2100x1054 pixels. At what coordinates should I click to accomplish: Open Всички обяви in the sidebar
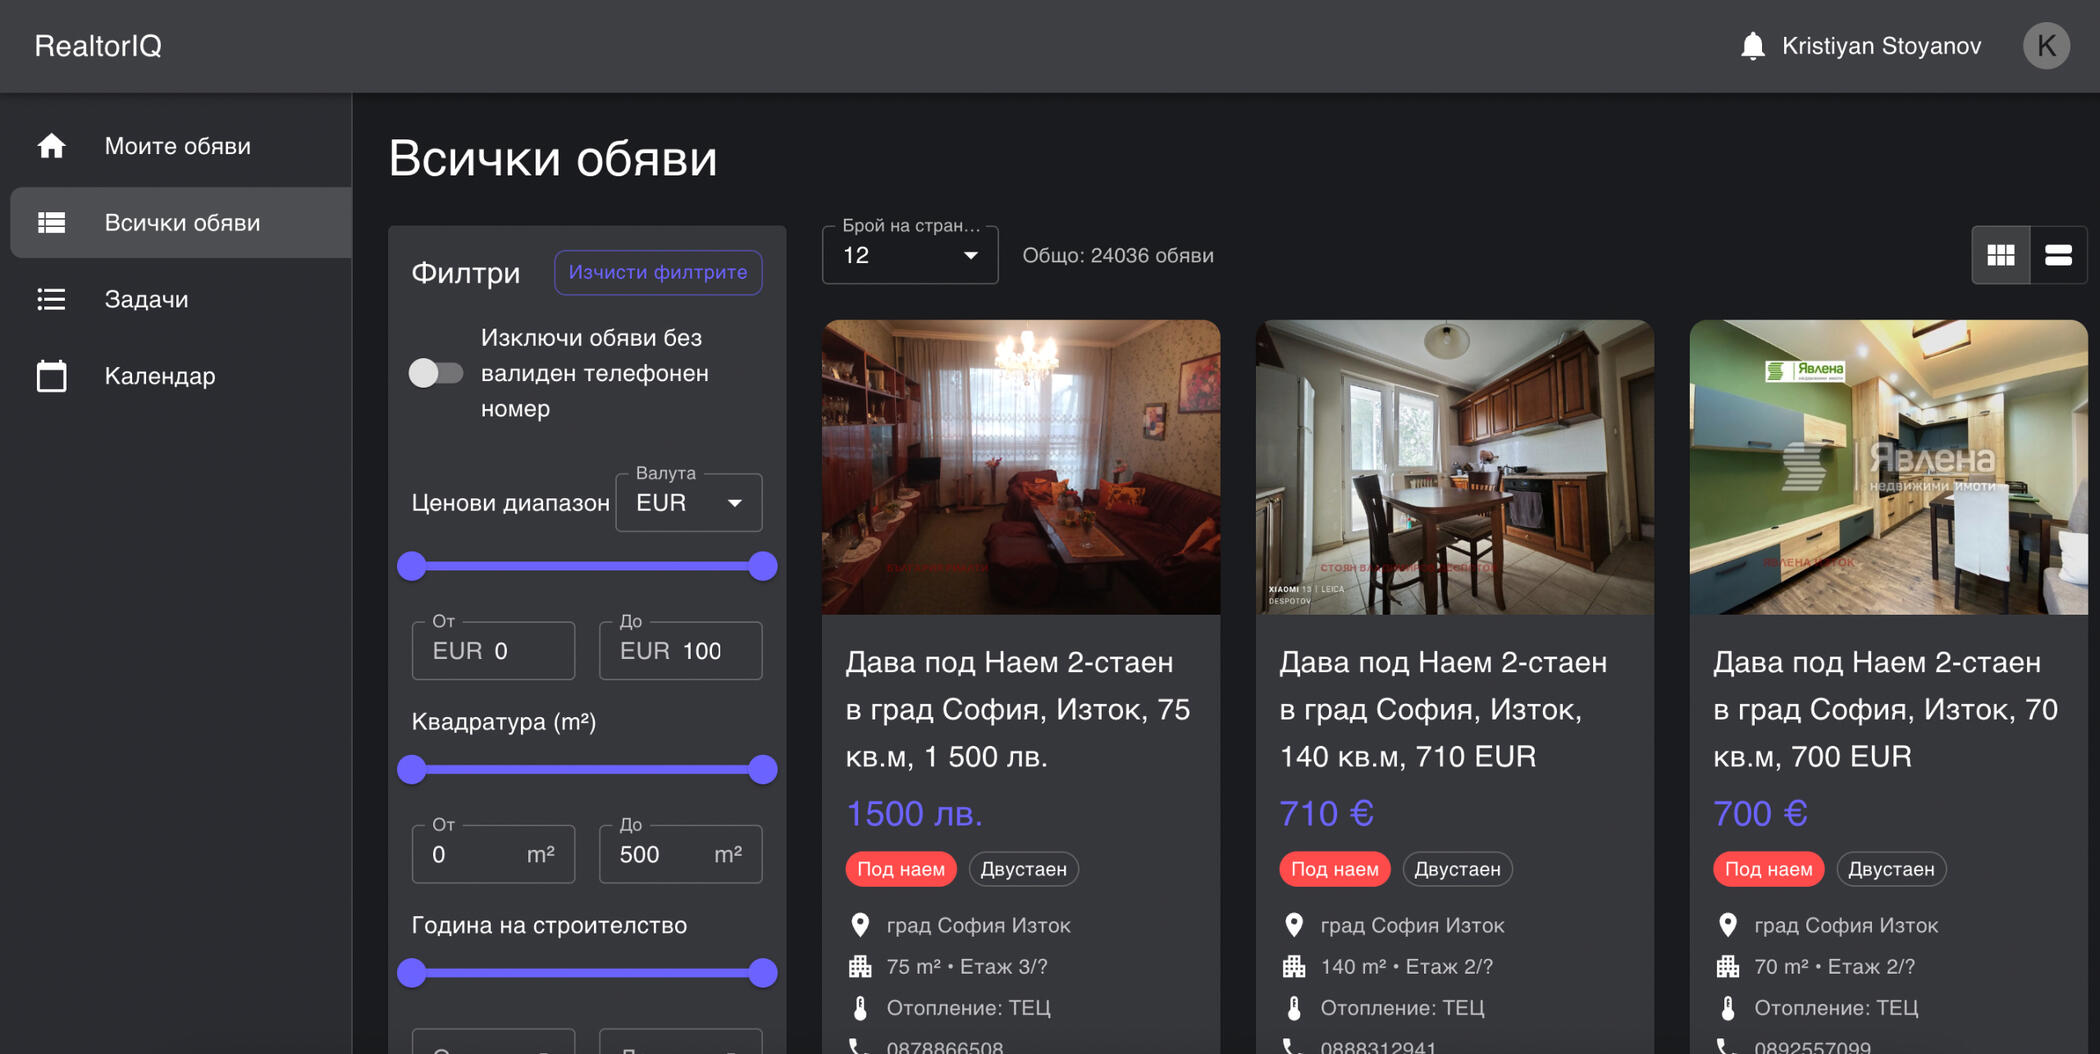pos(182,223)
